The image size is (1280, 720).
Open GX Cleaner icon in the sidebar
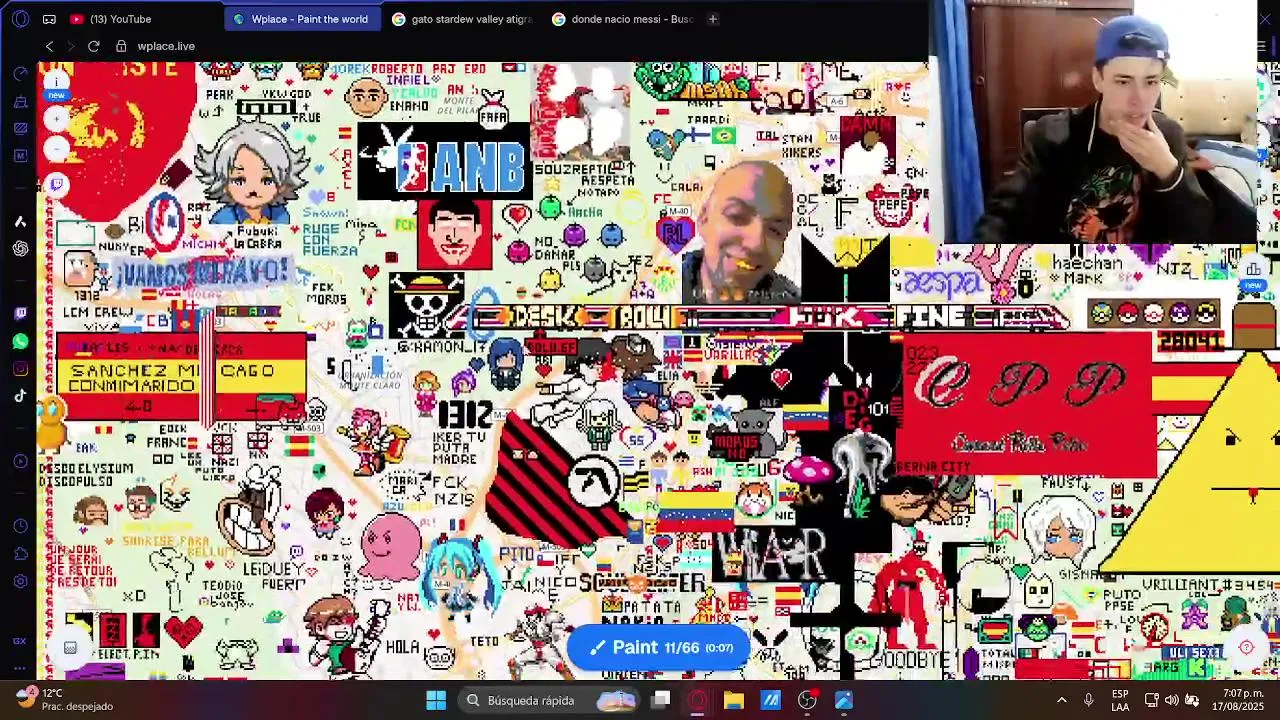tap(20, 101)
